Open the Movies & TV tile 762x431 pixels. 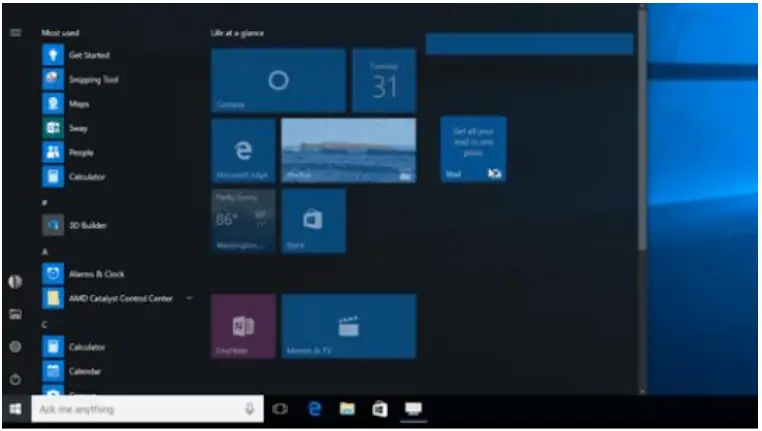(348, 326)
